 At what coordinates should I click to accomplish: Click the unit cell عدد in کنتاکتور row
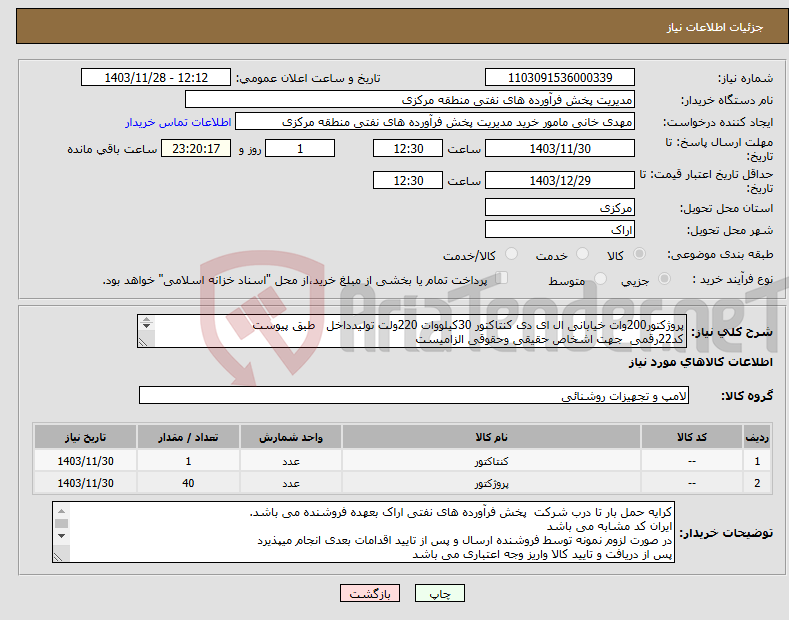[291, 461]
